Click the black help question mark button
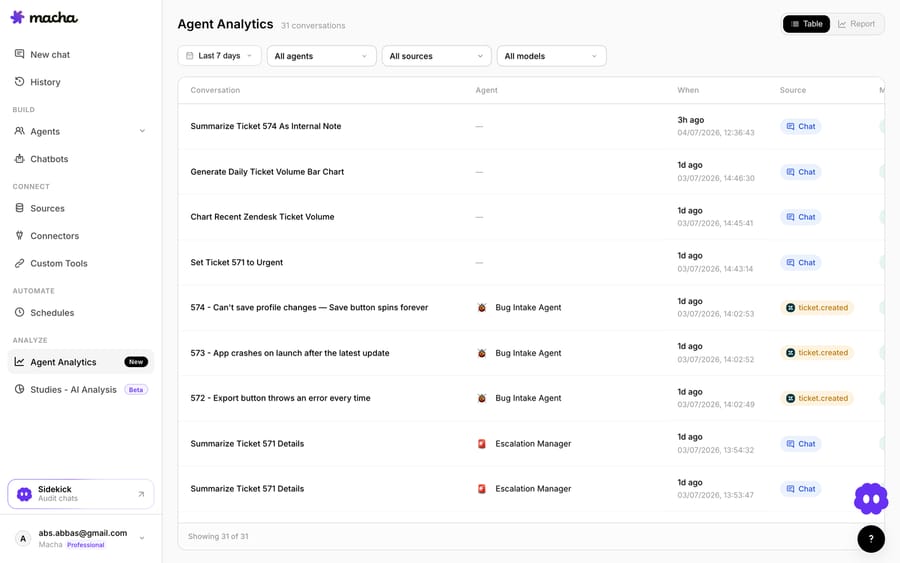Image resolution: width=900 pixels, height=563 pixels. pos(871,539)
